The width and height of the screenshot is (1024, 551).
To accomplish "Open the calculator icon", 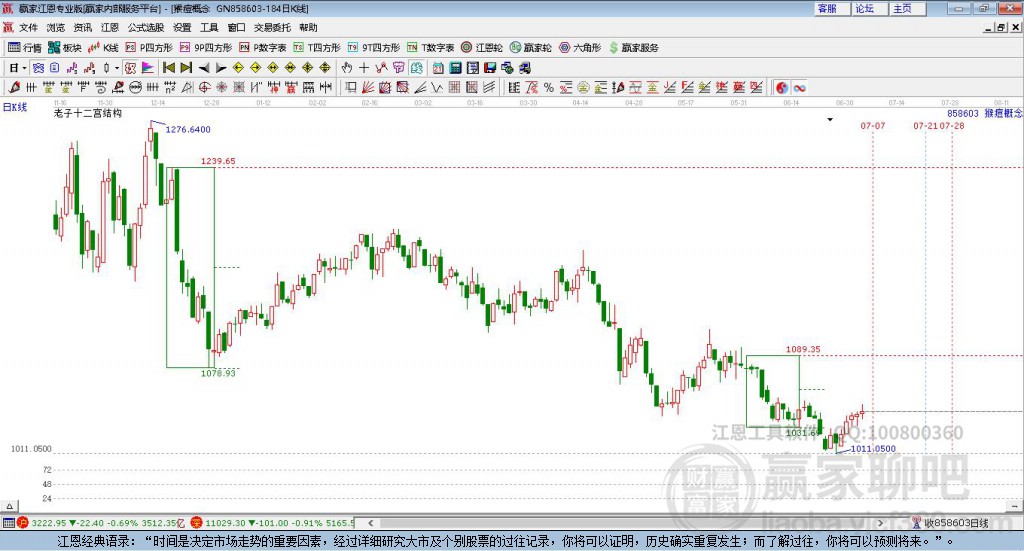I will pyautogui.click(x=455, y=68).
